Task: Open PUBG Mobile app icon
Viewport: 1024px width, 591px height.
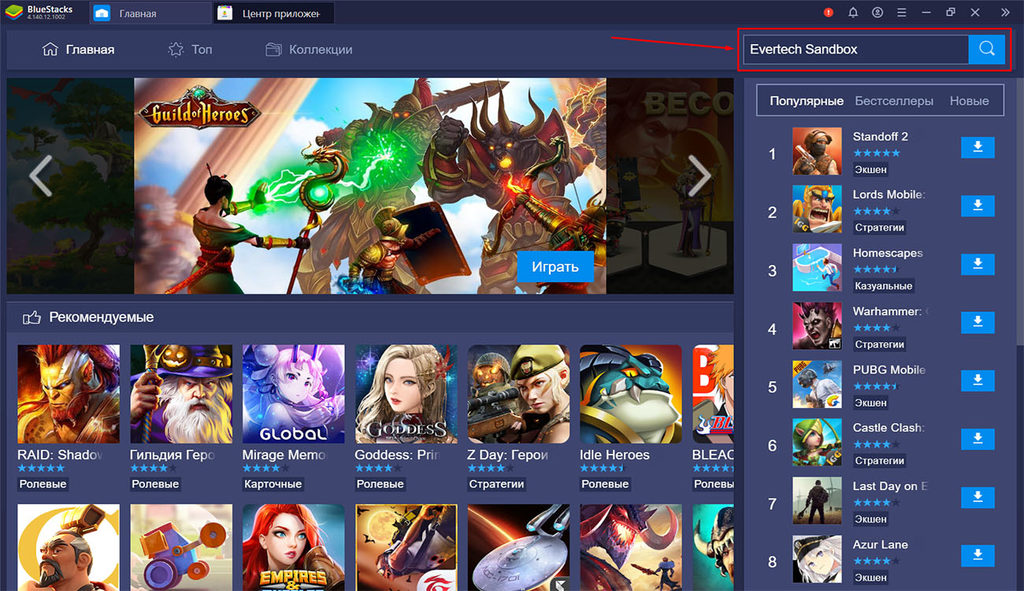Action: 817,384
